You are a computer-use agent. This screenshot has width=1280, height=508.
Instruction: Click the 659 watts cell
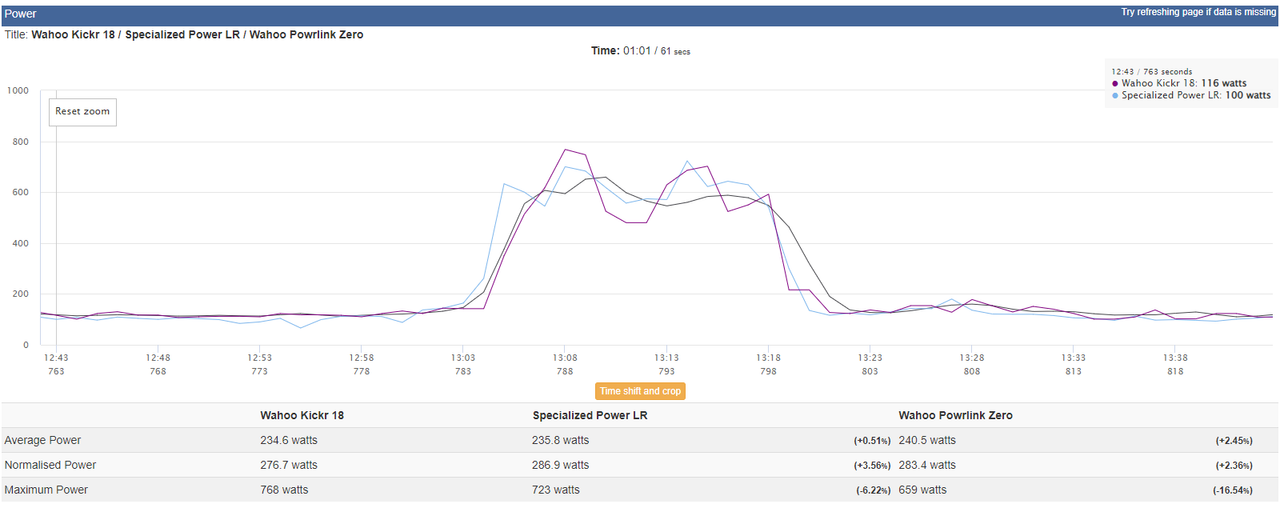923,490
